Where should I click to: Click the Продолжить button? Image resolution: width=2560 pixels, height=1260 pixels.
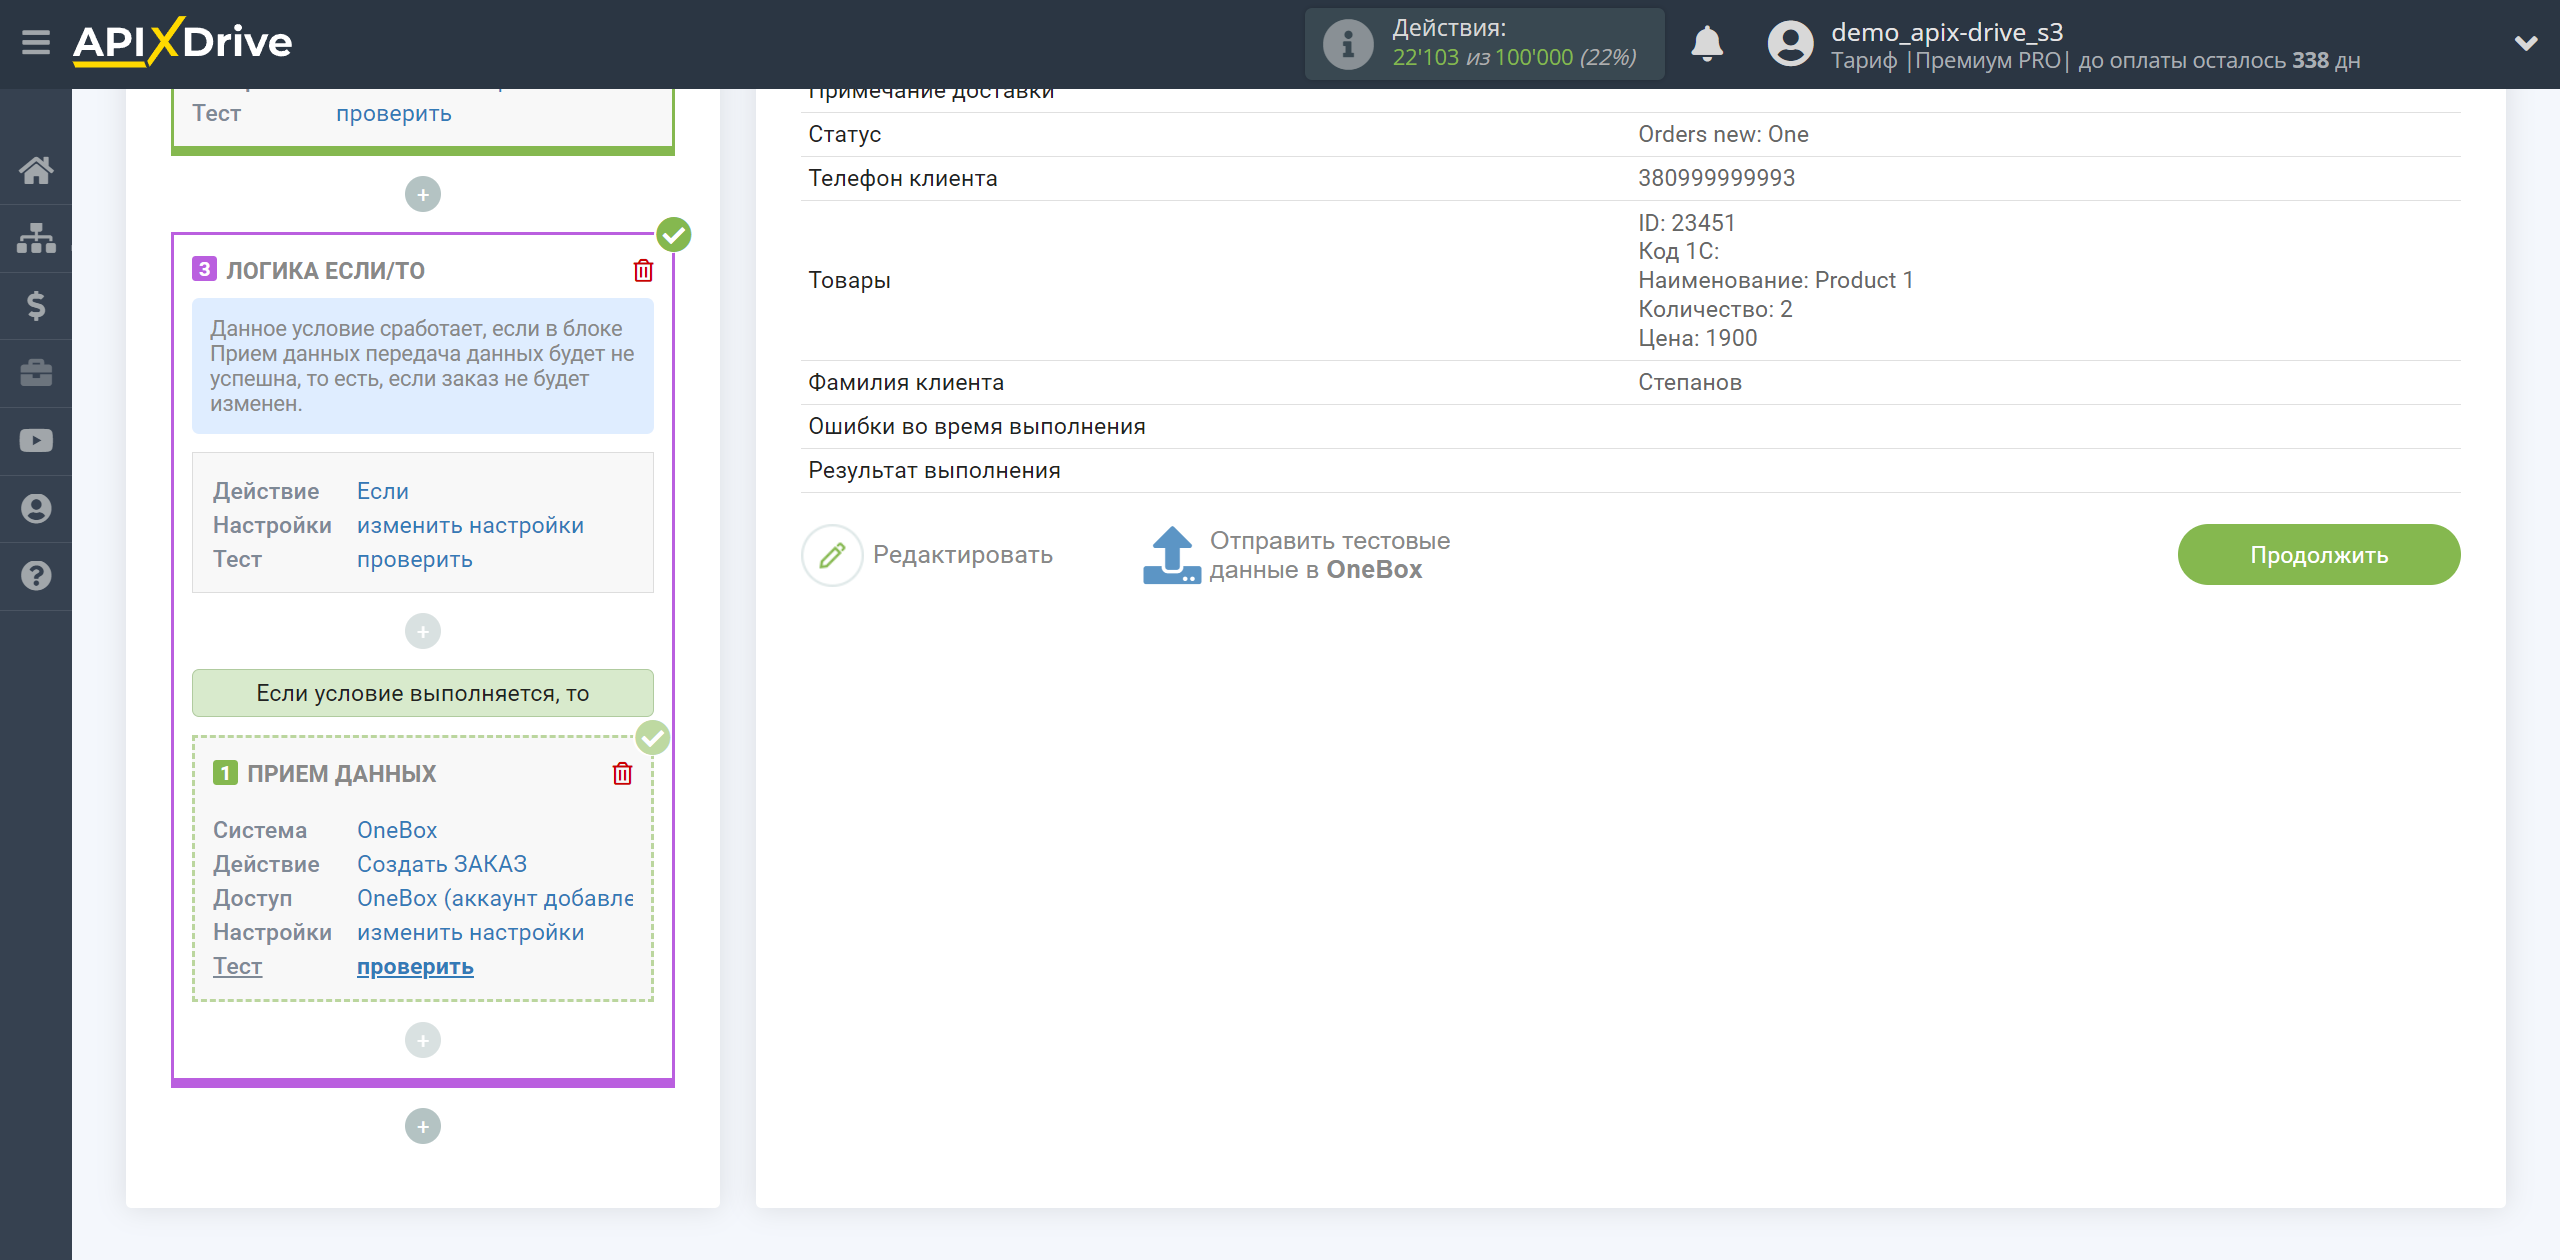[2319, 555]
